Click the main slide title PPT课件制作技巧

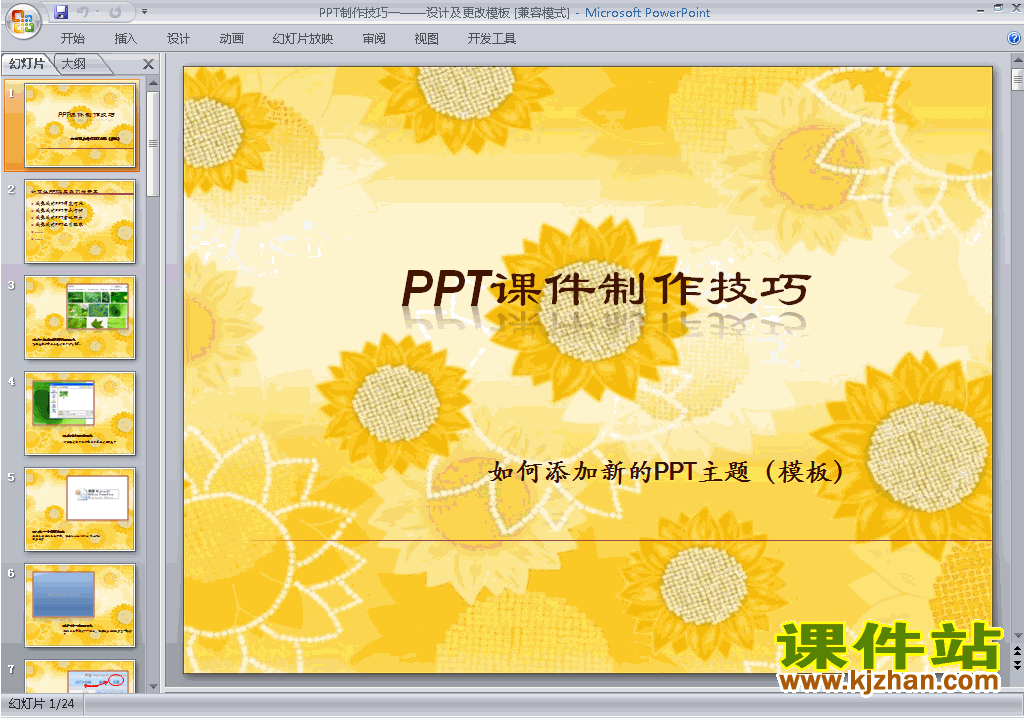[x=606, y=288]
